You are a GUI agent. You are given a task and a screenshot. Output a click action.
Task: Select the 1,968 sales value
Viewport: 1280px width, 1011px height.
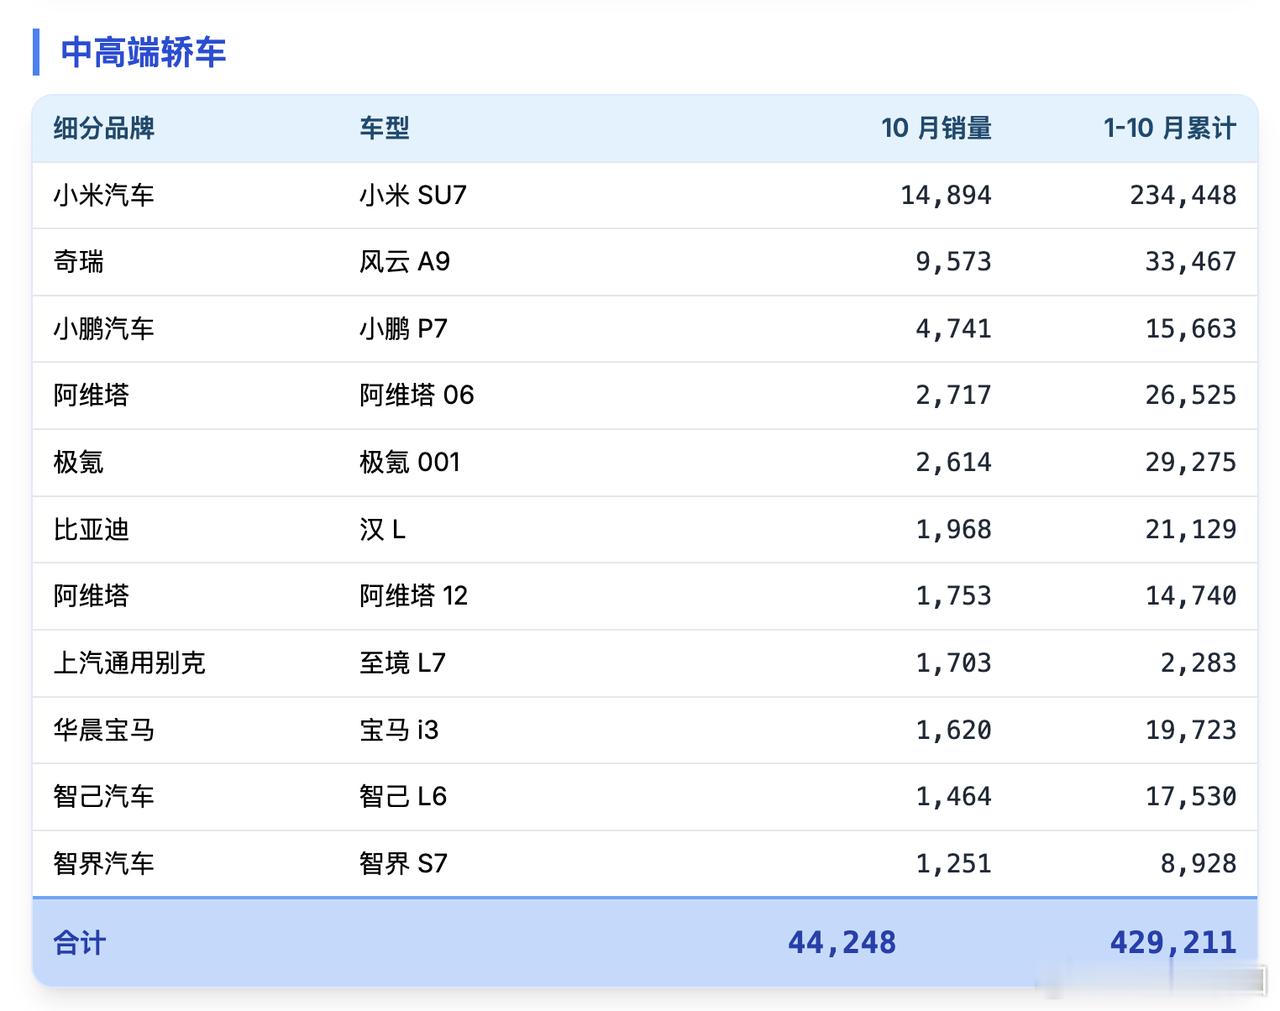coord(954,529)
